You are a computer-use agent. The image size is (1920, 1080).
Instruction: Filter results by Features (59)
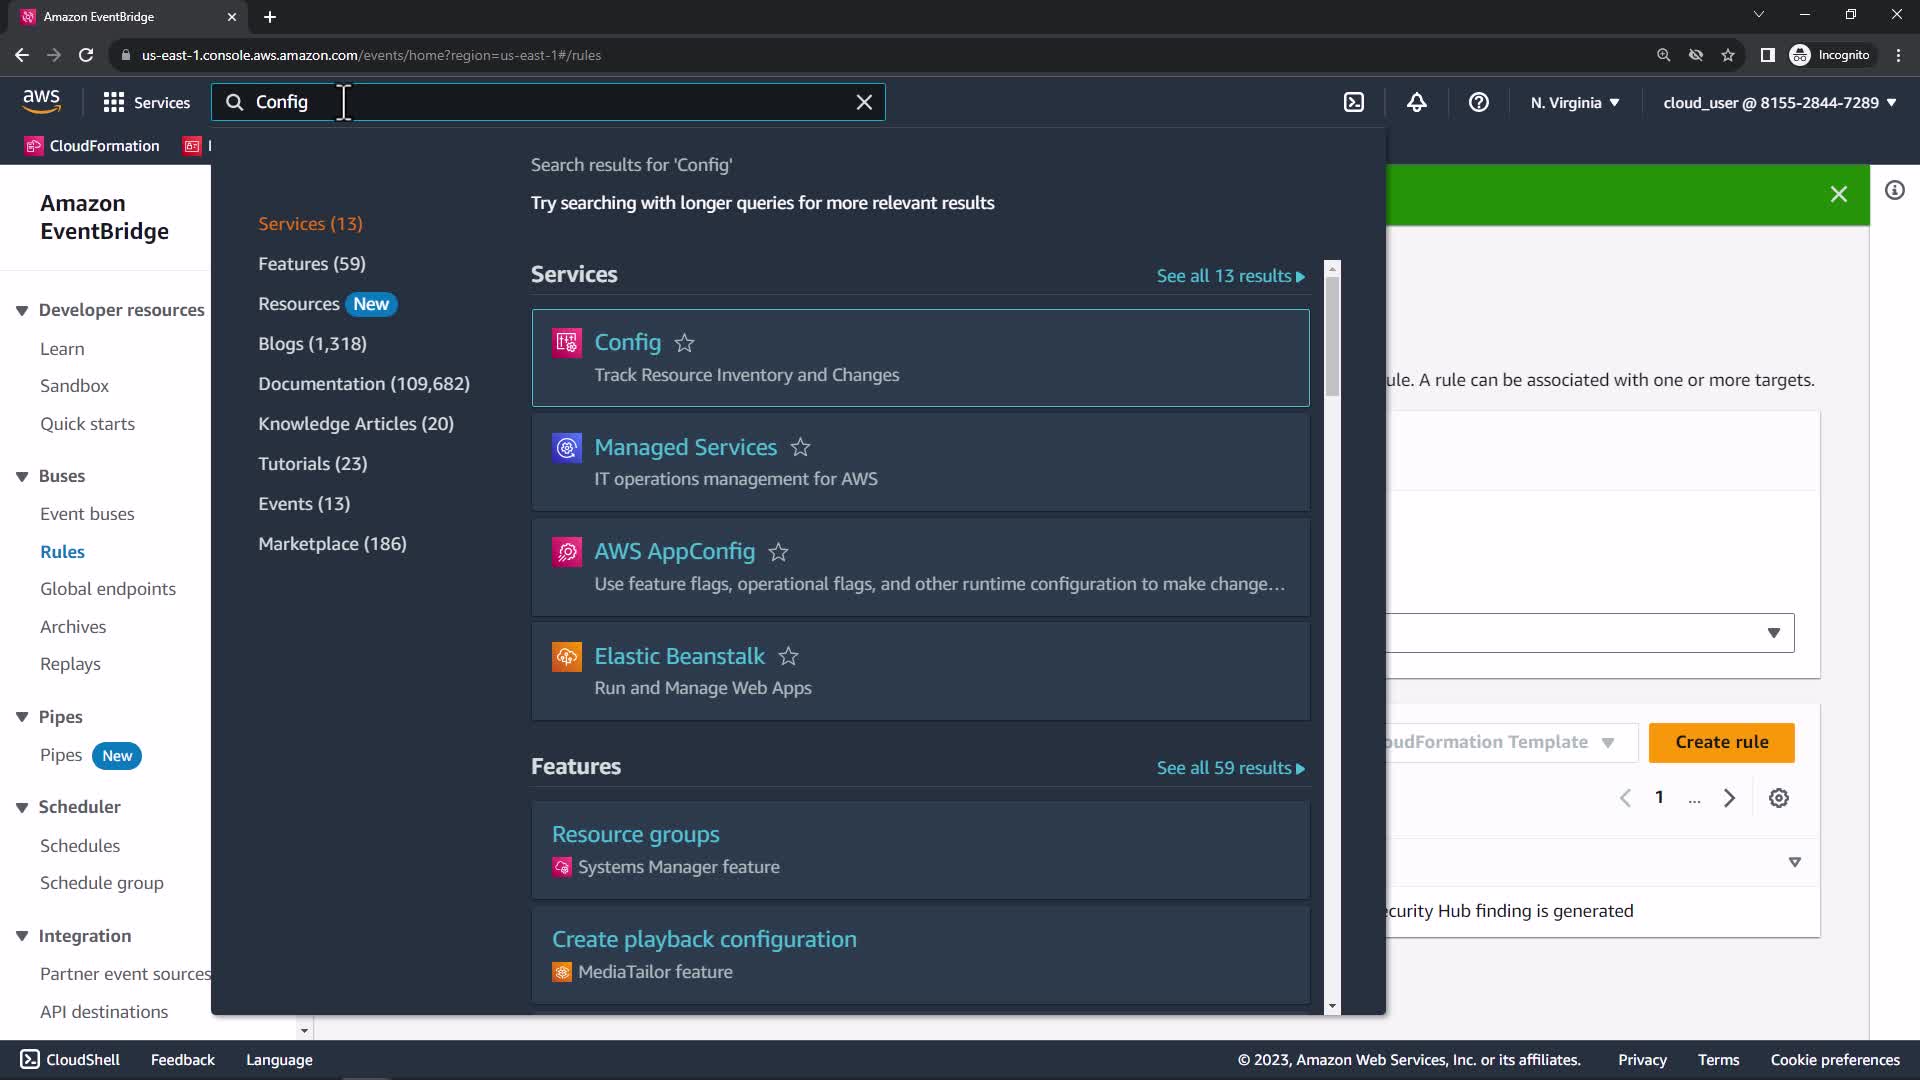coord(311,264)
